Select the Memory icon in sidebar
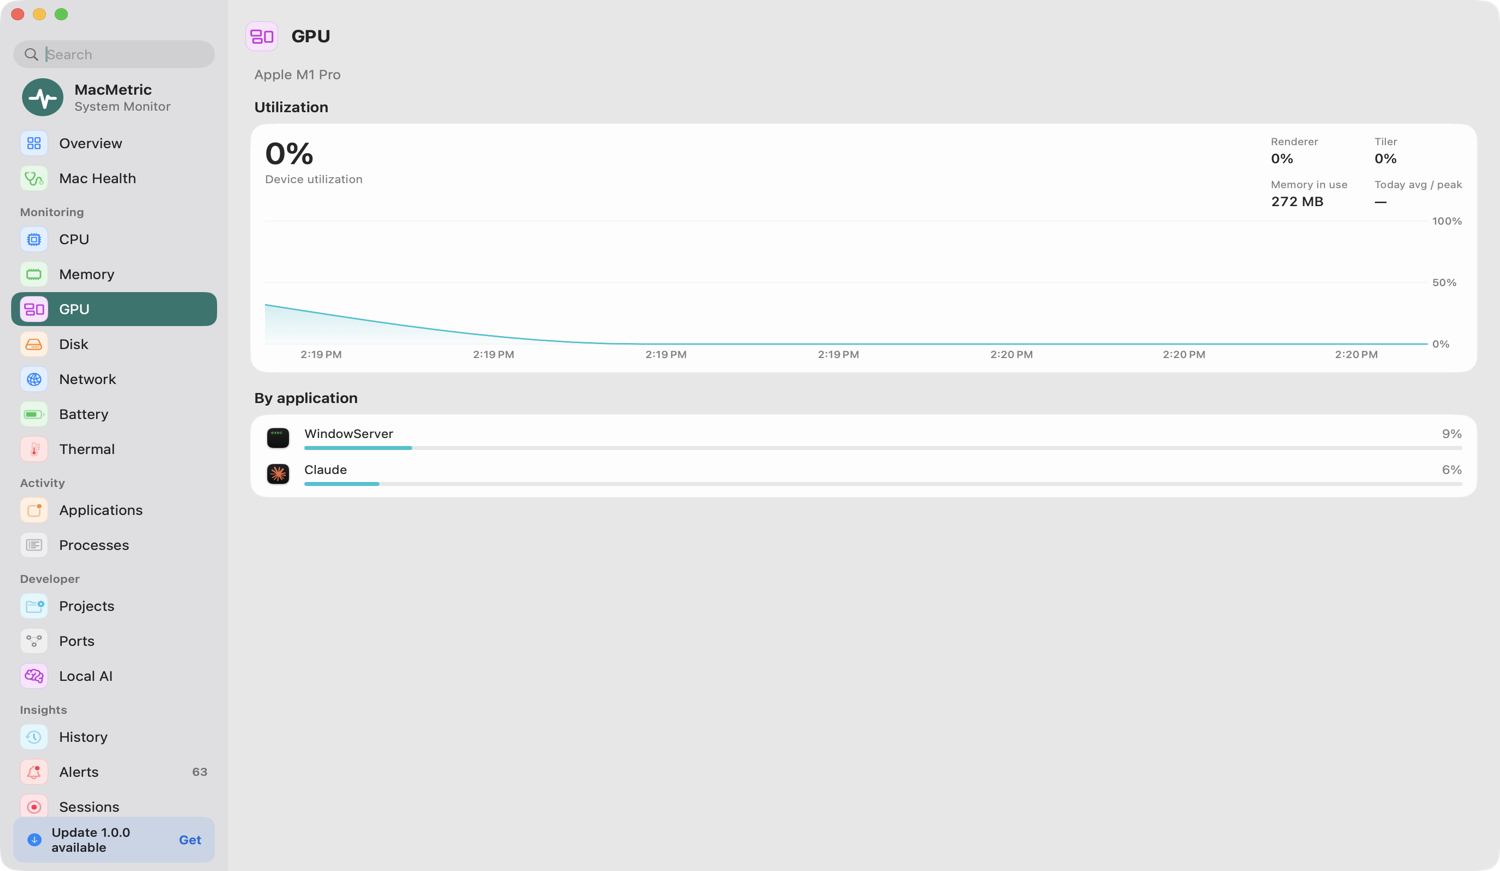The width and height of the screenshot is (1500, 871). (x=34, y=274)
